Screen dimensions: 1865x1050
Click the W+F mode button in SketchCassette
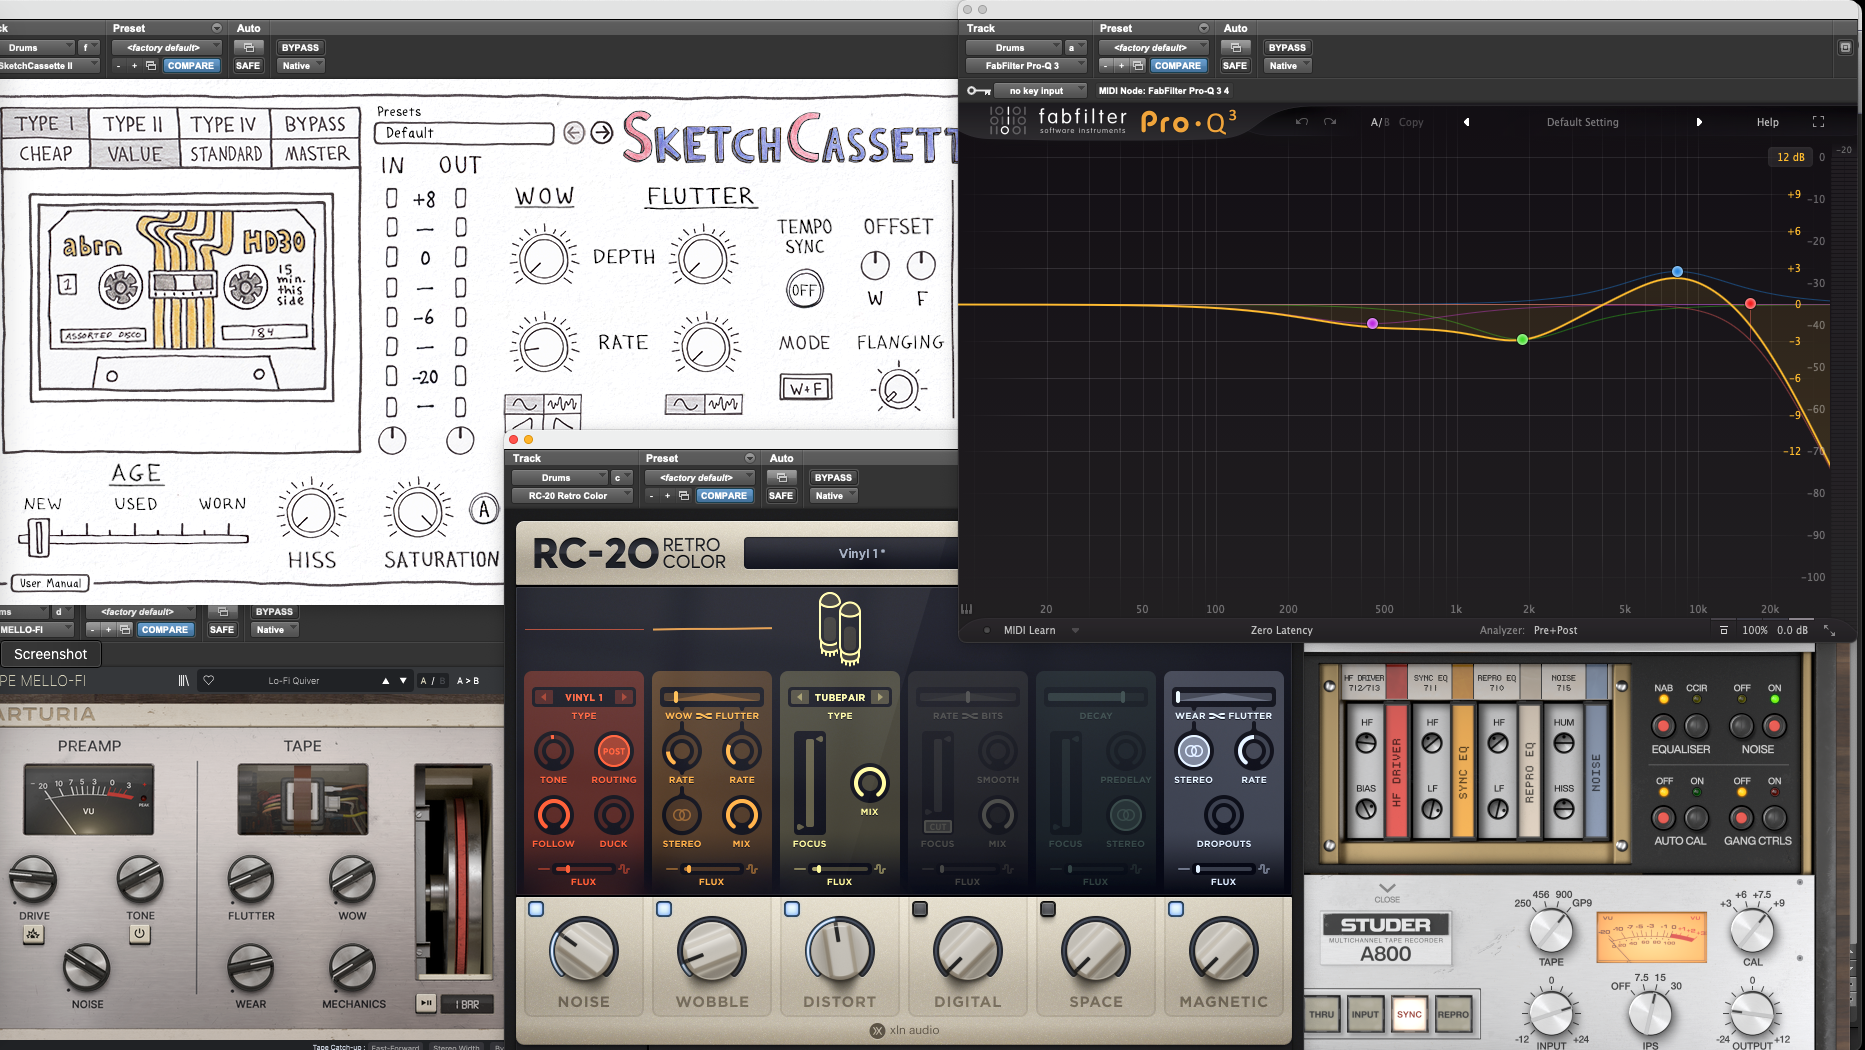pyautogui.click(x=806, y=388)
